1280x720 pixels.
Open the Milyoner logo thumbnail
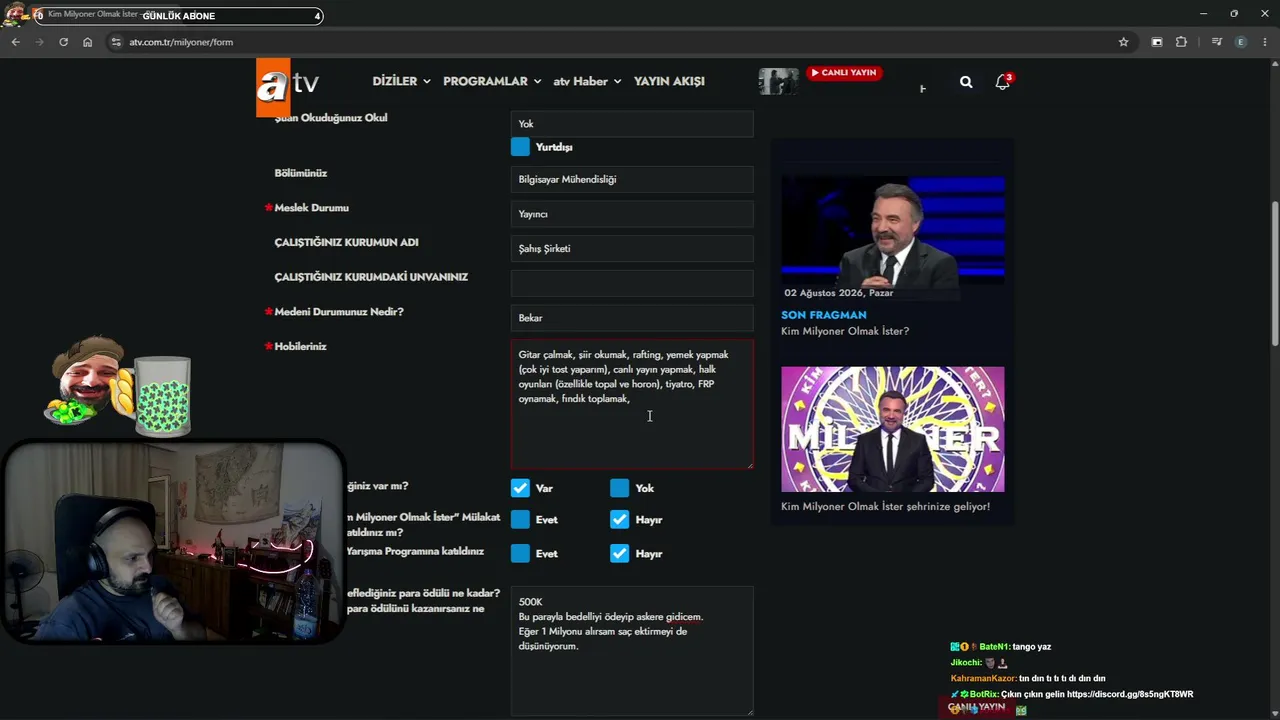point(893,429)
